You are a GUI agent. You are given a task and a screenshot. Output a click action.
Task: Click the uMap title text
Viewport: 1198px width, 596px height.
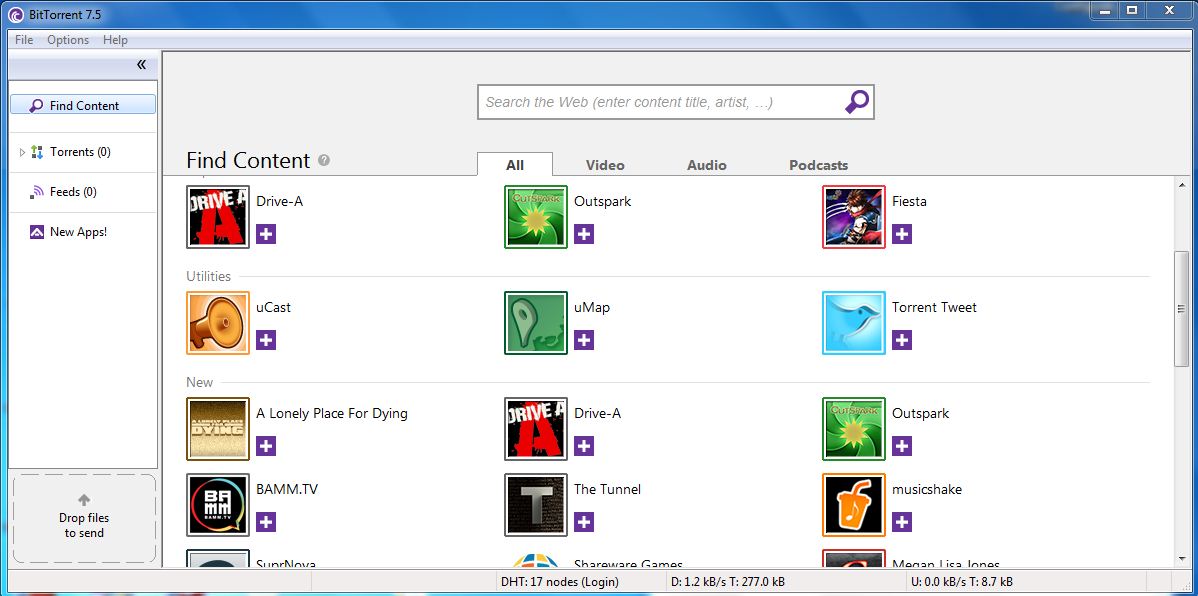point(592,307)
